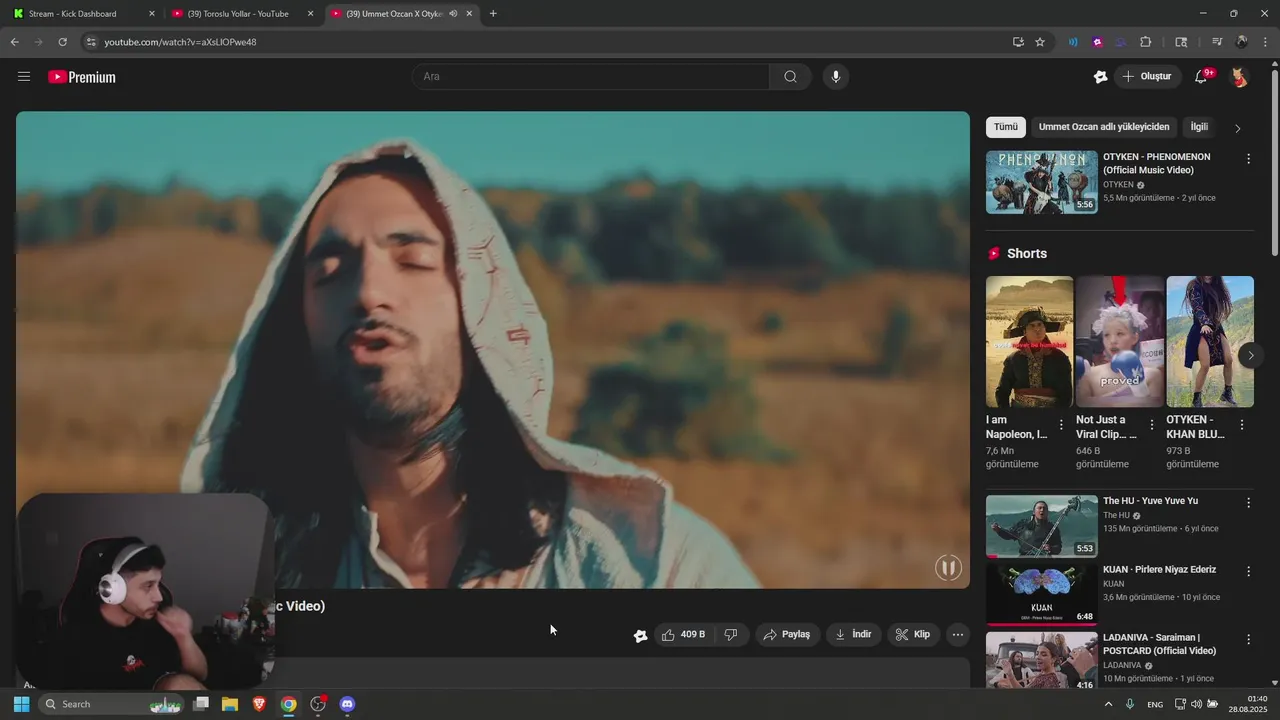Click the address bar URL

click(180, 42)
